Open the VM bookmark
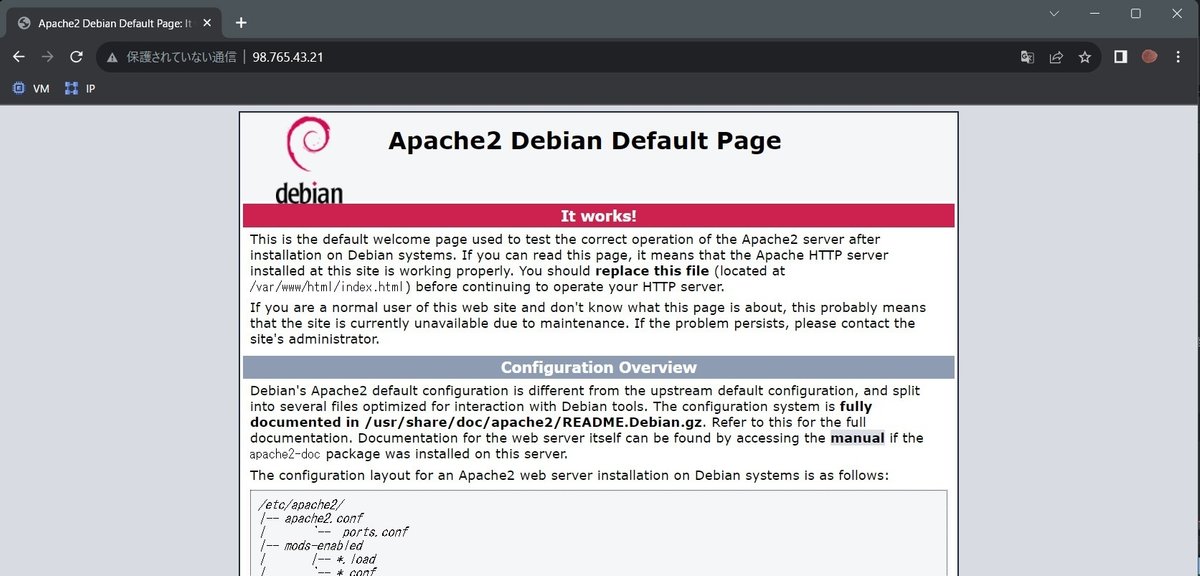Viewport: 1200px width, 576px height. [30, 88]
